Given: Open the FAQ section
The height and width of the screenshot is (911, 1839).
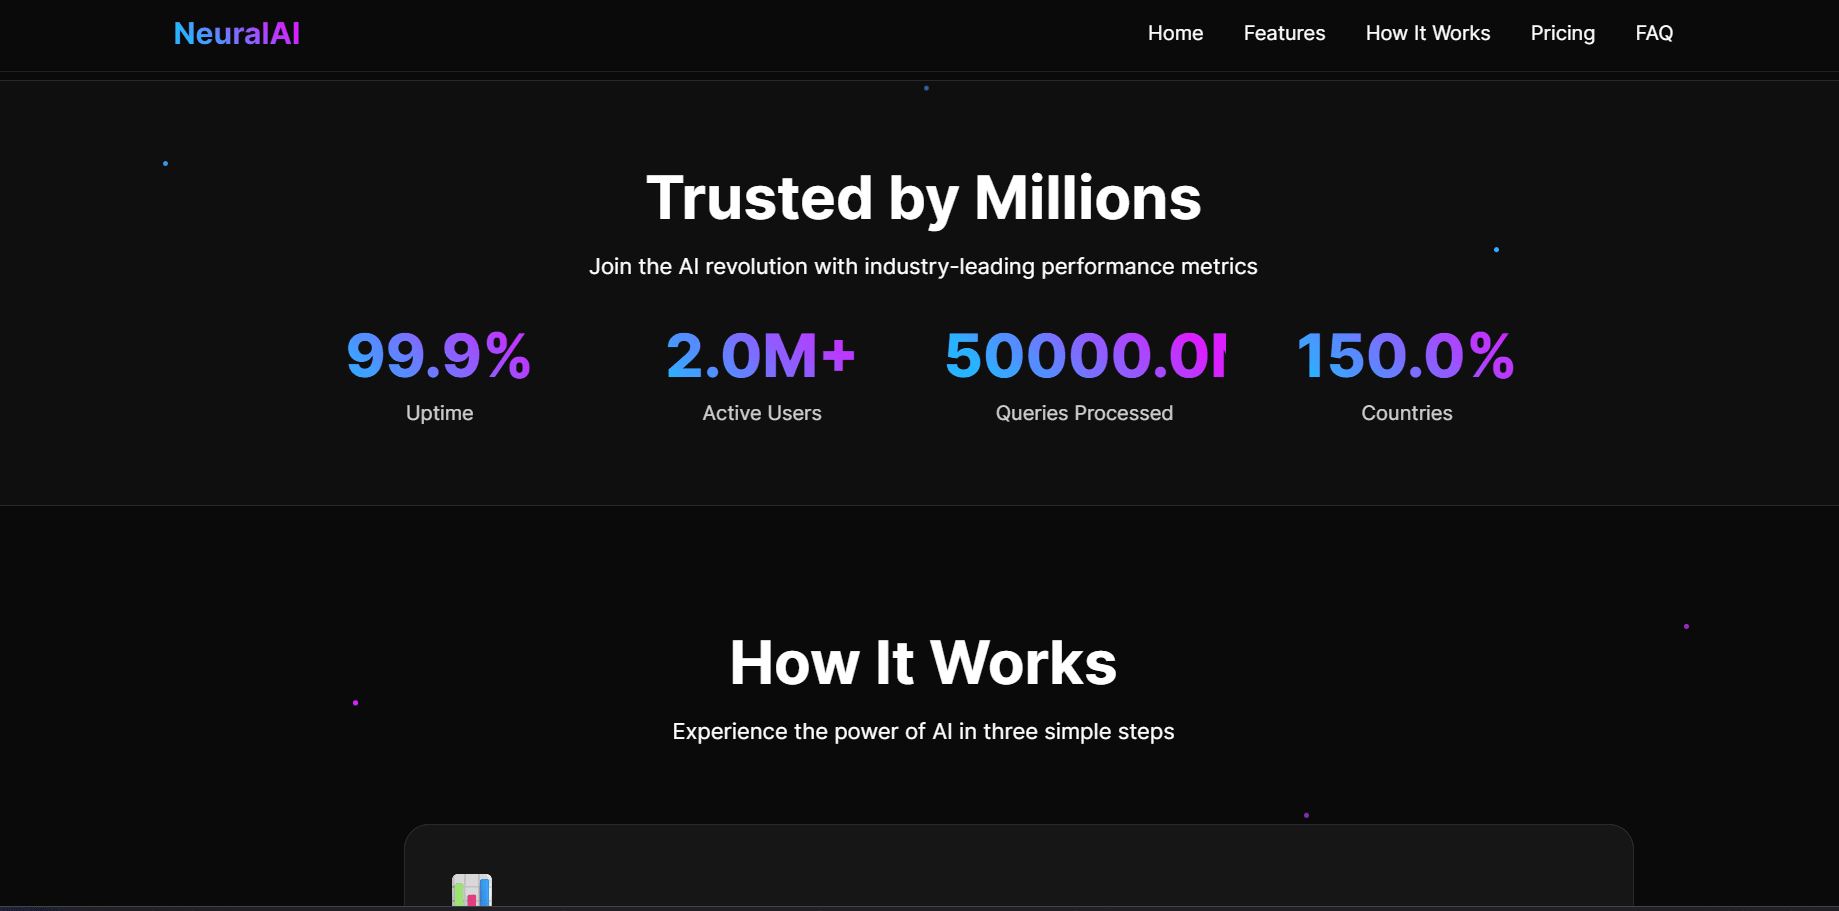Looking at the screenshot, I should coord(1654,33).
